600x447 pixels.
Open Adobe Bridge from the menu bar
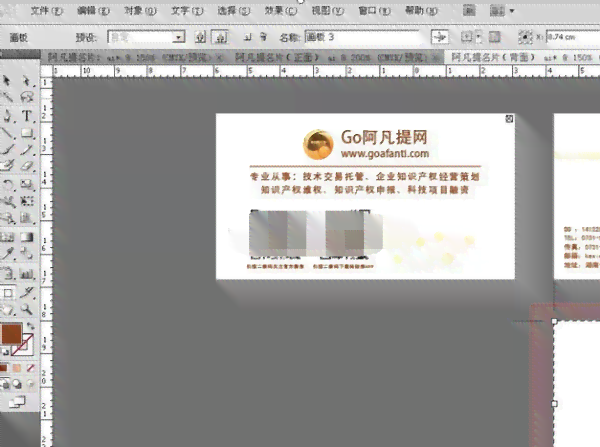[469, 11]
